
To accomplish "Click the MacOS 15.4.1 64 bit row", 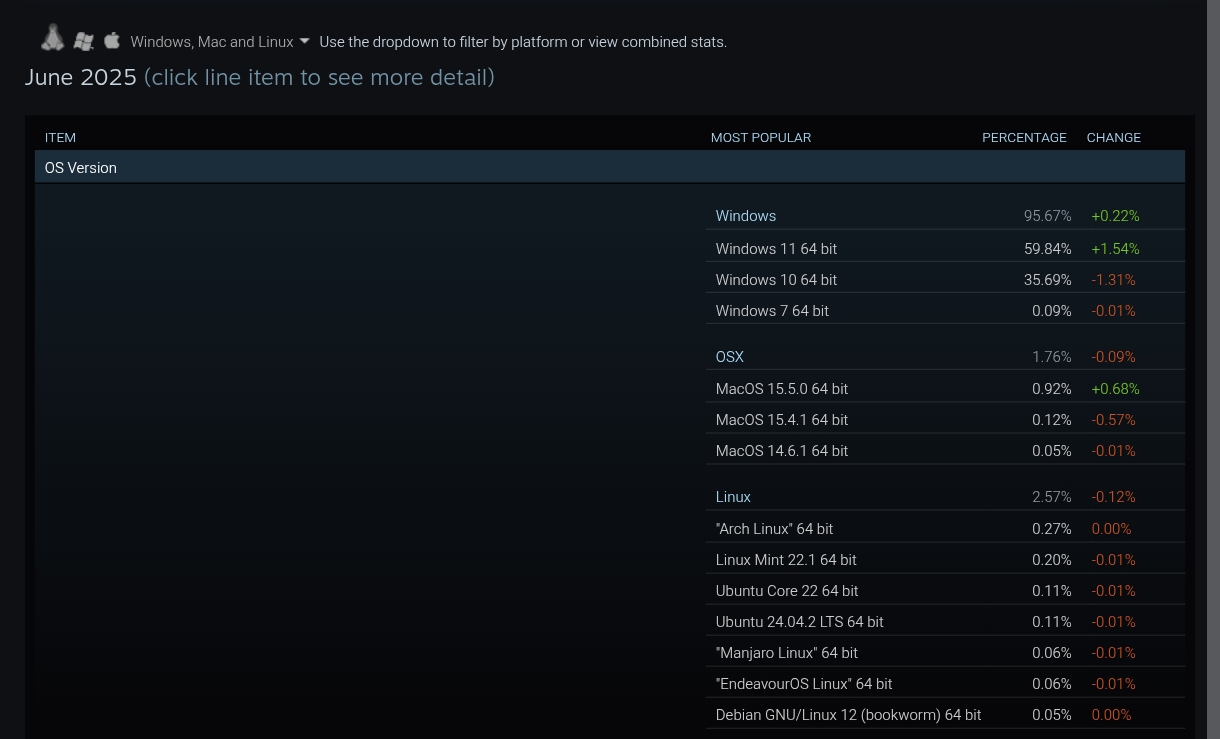I will (x=945, y=419).
